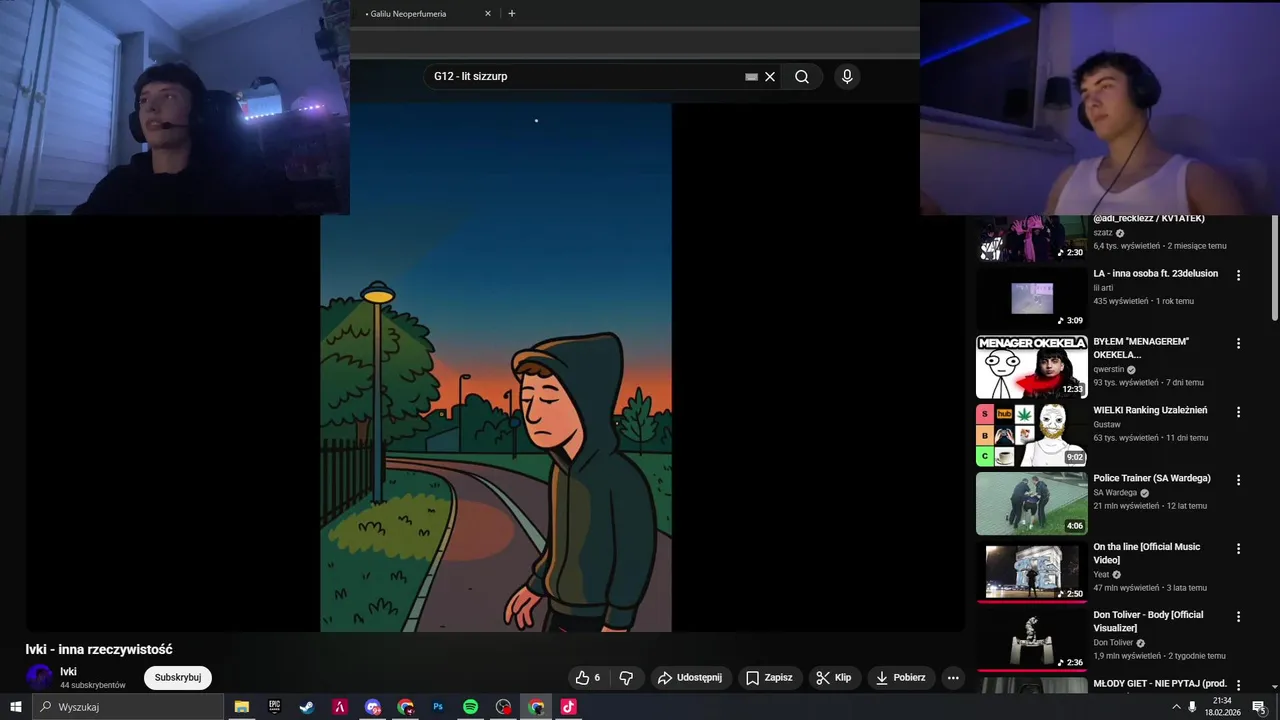Click channel name Gustaw

(x=1107, y=425)
